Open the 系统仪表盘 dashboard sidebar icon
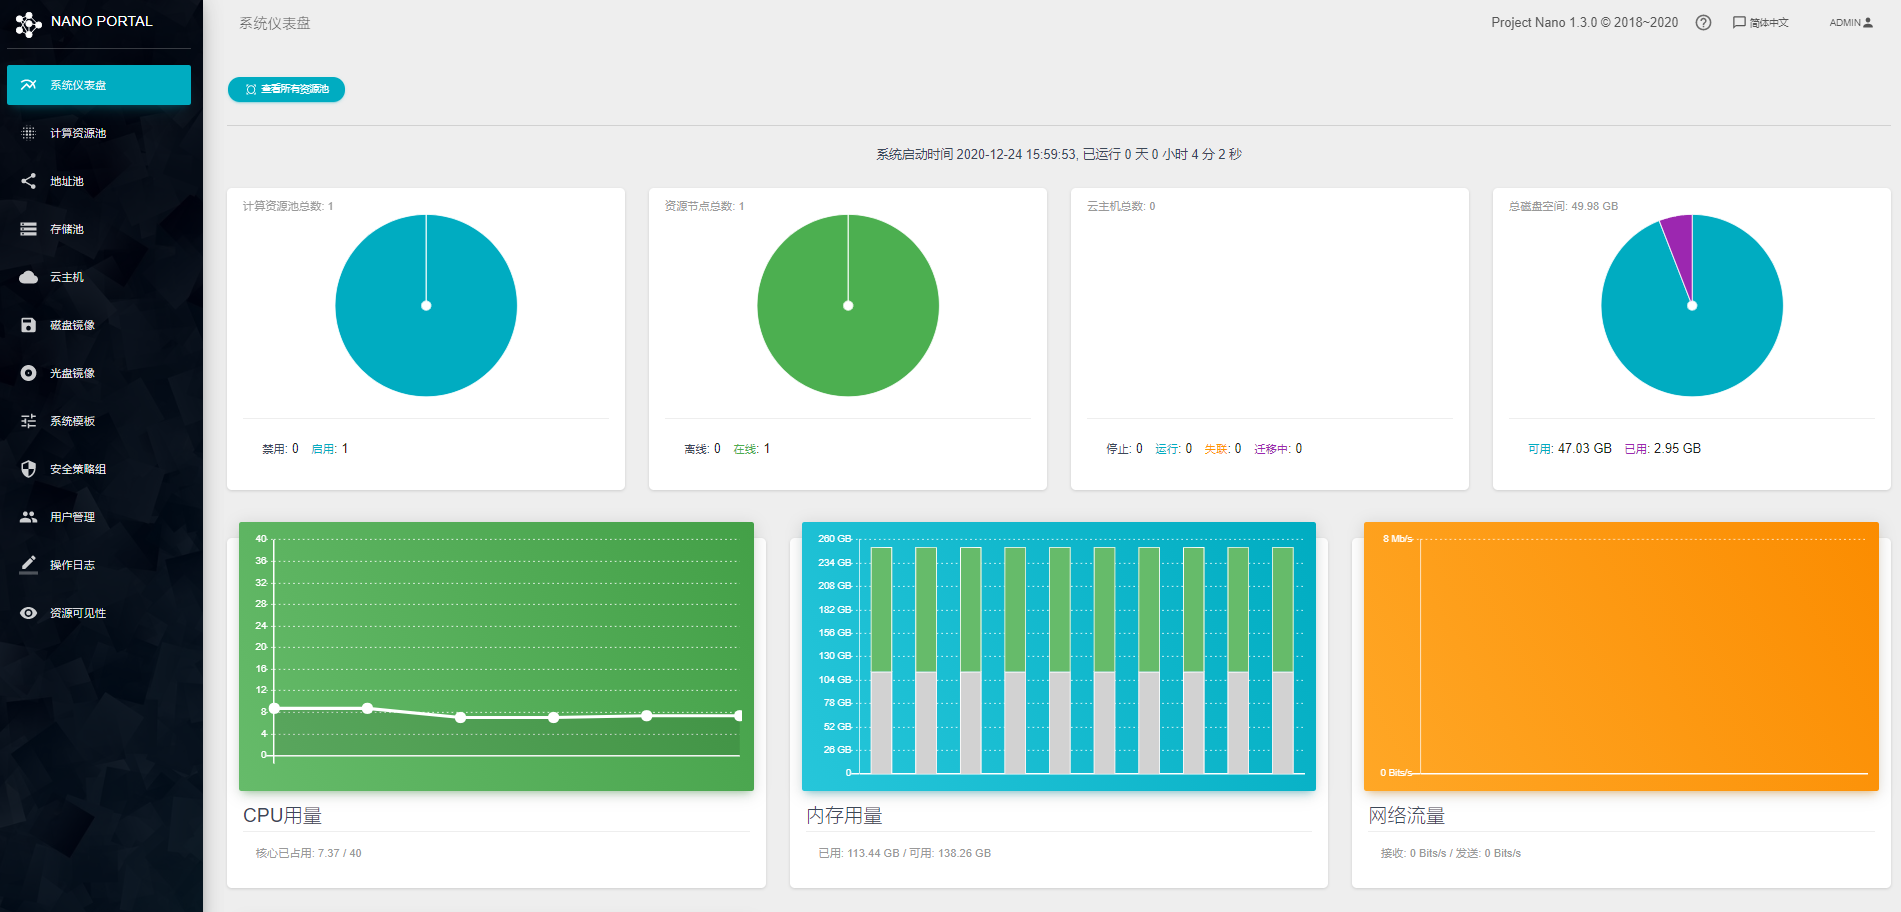This screenshot has width=1901, height=912. (x=28, y=85)
